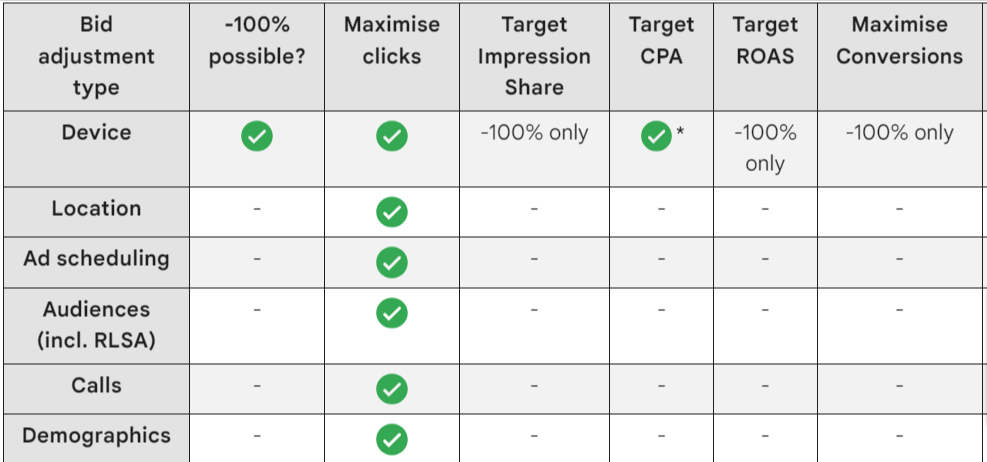Click -100% only under Target ROAS
Screen dimensions: 987x462
[x=765, y=149]
